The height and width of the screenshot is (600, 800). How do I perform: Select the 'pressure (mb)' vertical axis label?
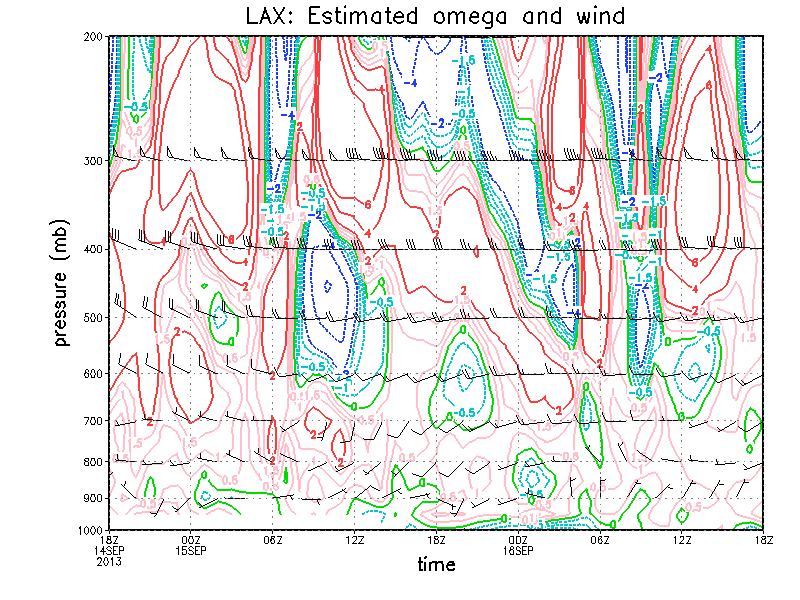click(62, 284)
